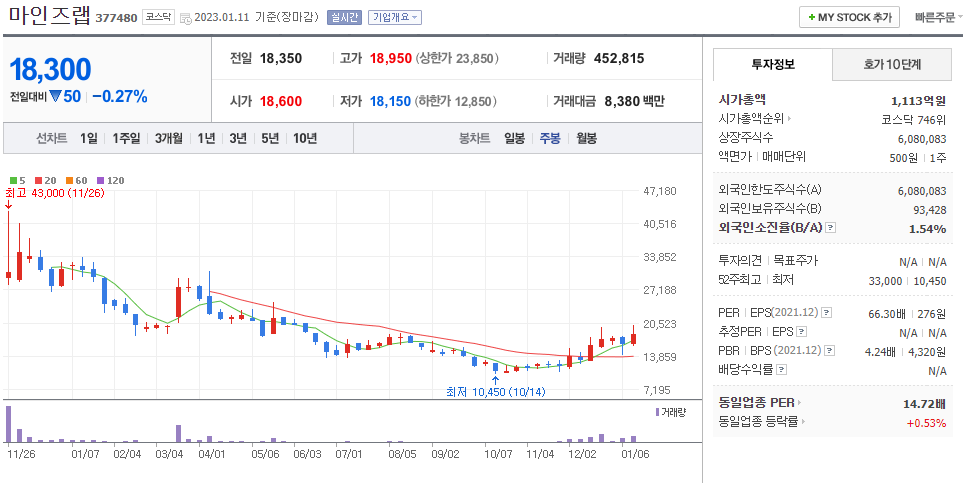Viewport: 966px width, 483px height.
Task: Open the 동일업종 등락률 link
Action: coord(761,422)
